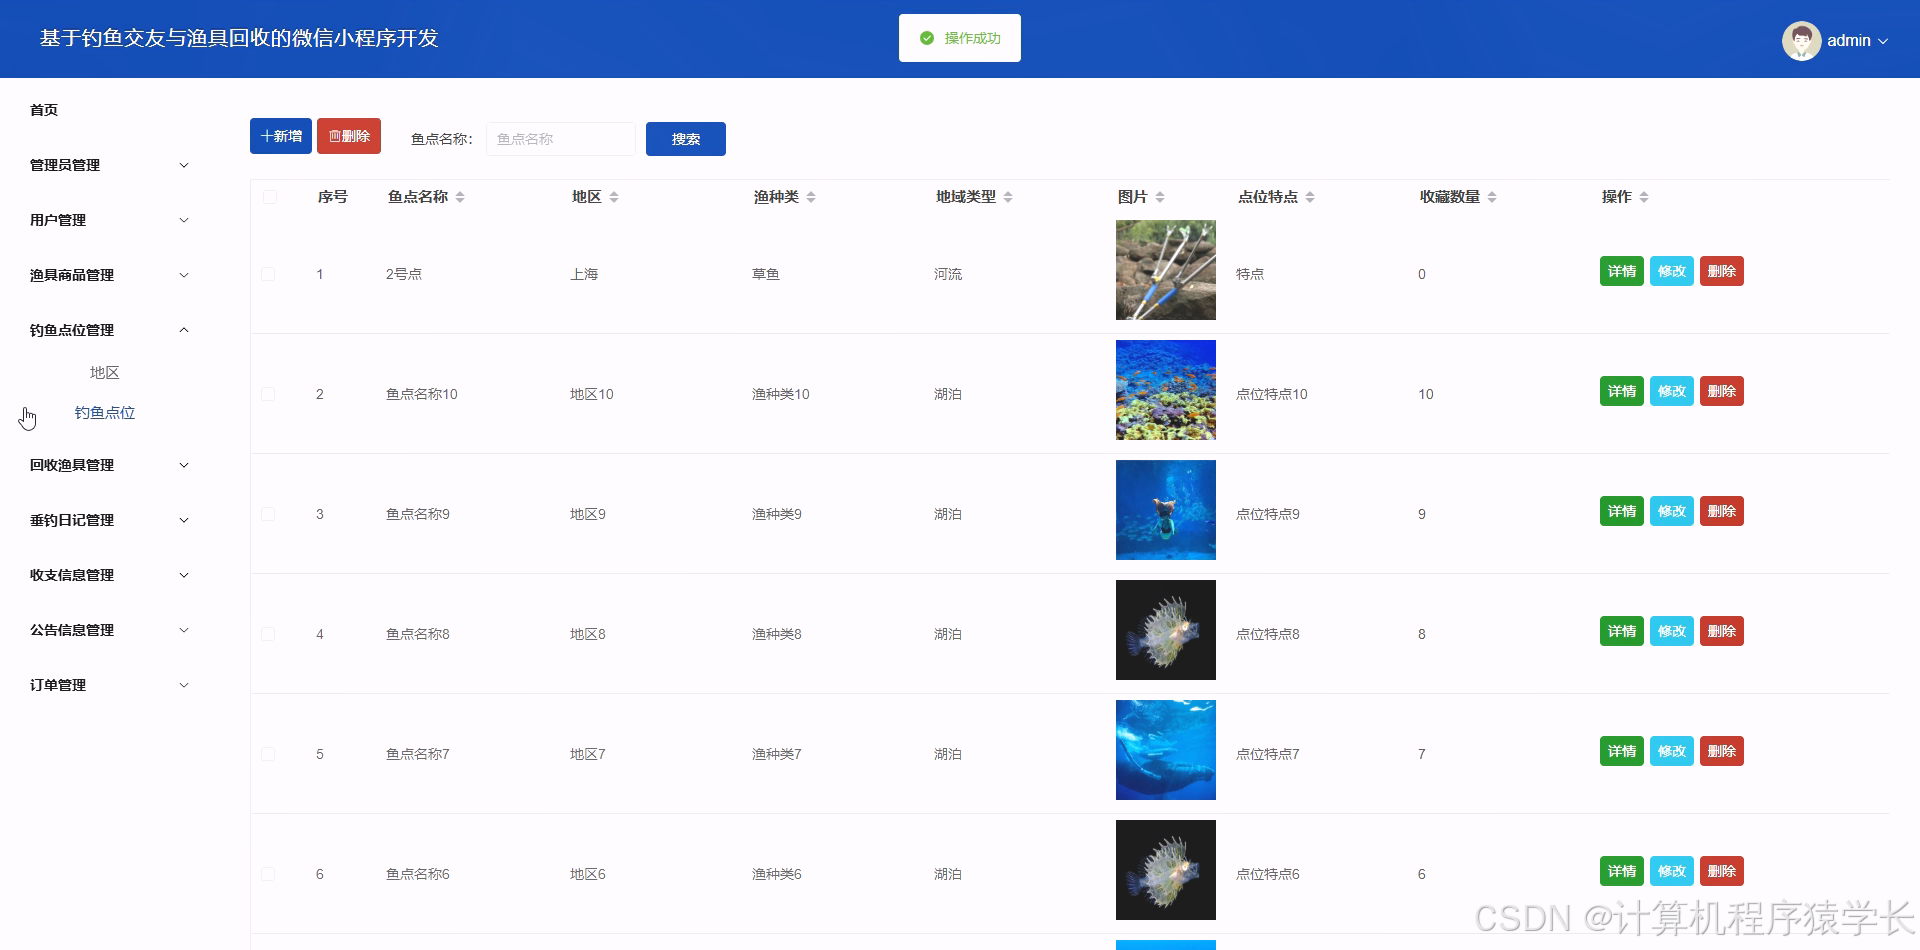
Task: View 详情 for row 鱼点名称10
Action: coord(1622,391)
